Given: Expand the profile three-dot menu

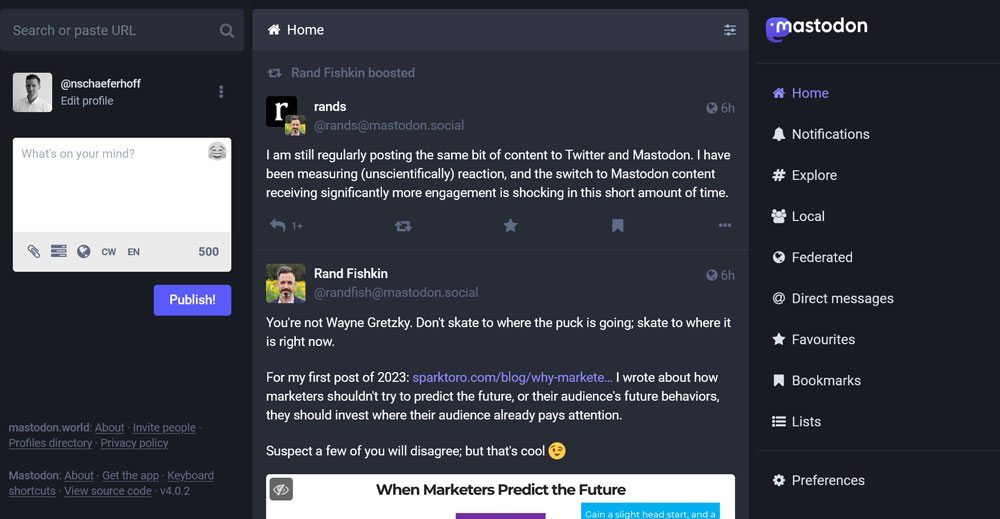Looking at the screenshot, I should point(221,92).
